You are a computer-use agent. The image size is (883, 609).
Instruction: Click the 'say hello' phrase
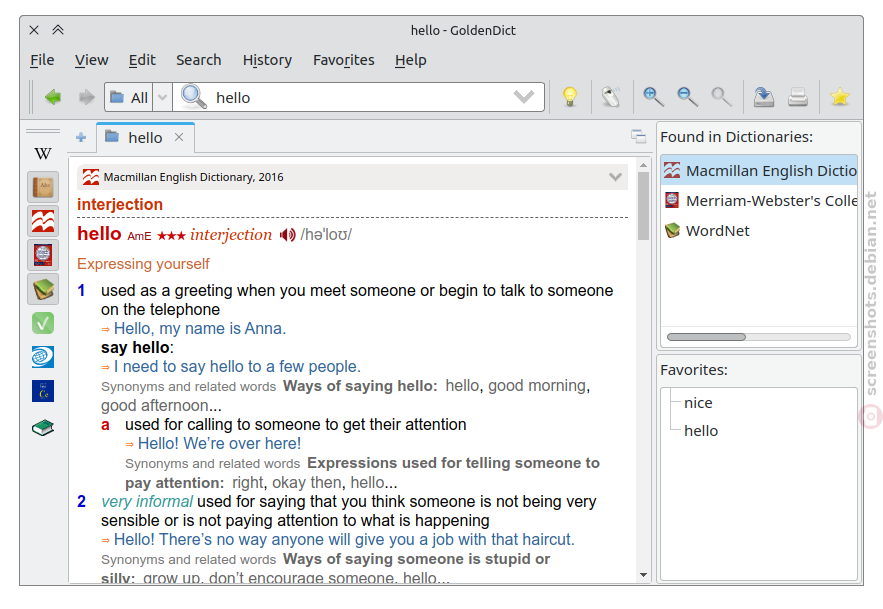coord(135,348)
